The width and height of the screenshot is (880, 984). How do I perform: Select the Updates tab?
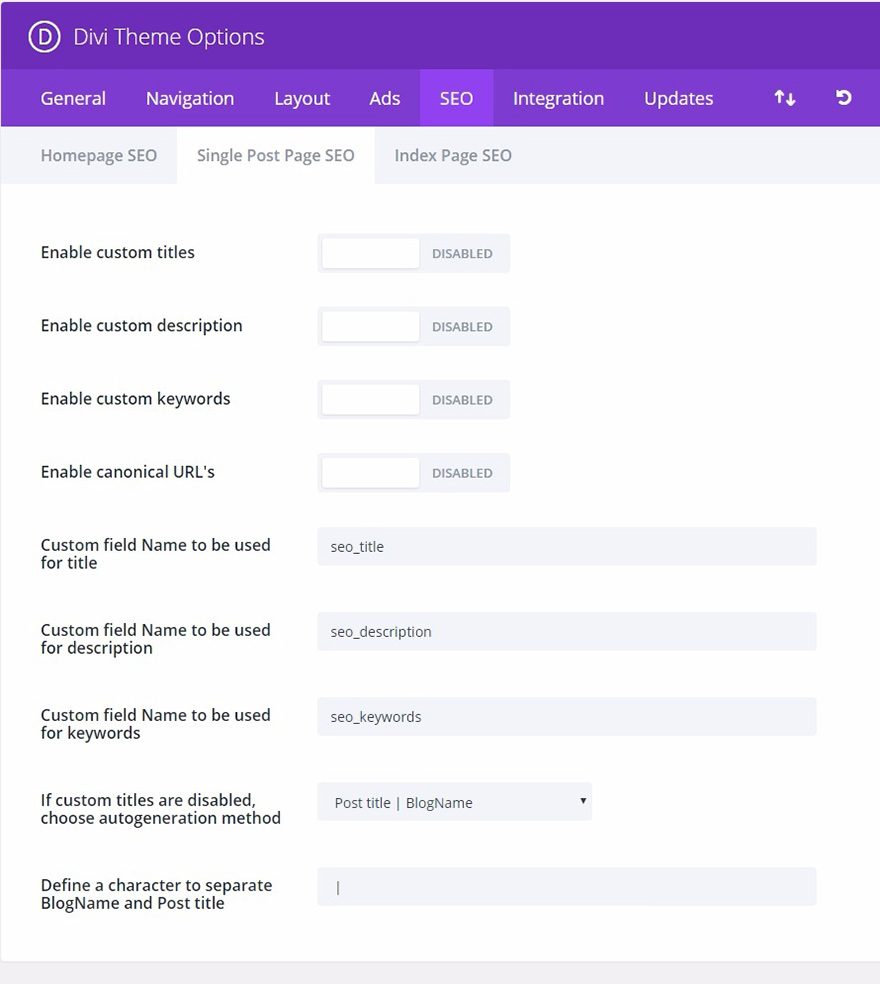678,97
